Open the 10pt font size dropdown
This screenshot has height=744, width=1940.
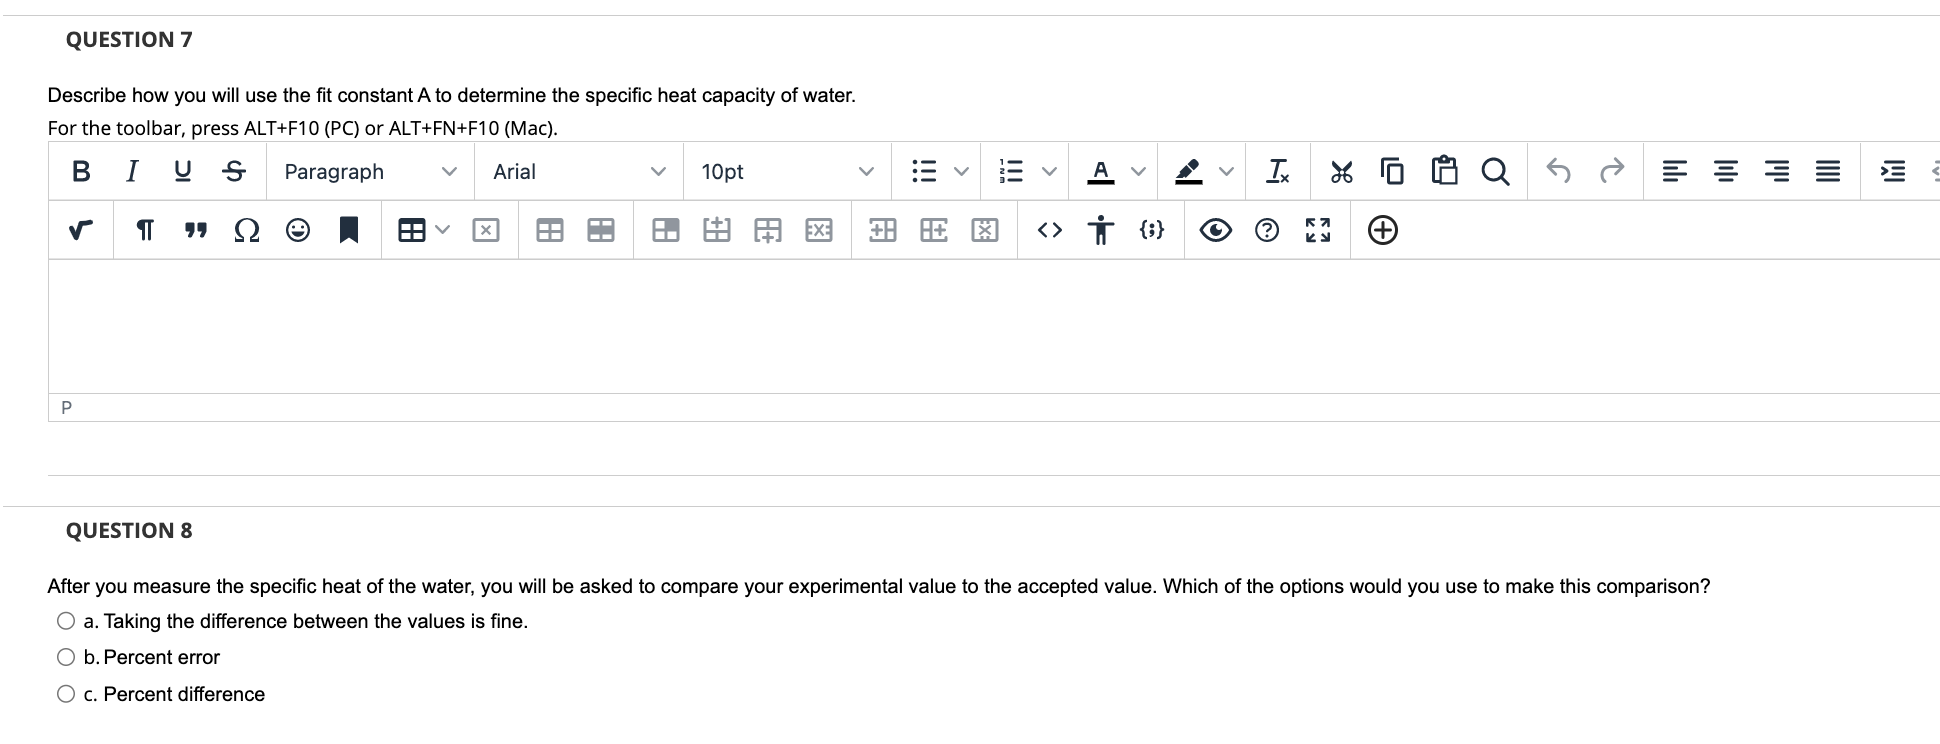789,172
